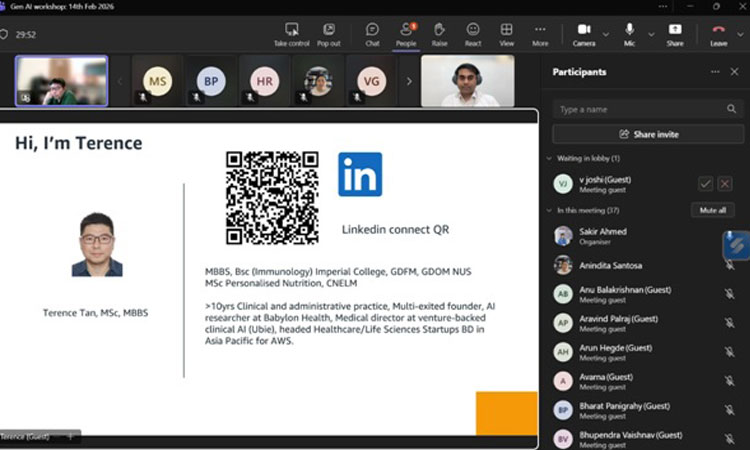Screen dimensions: 750x450
Task: Pop out the shared content
Action: click(328, 33)
